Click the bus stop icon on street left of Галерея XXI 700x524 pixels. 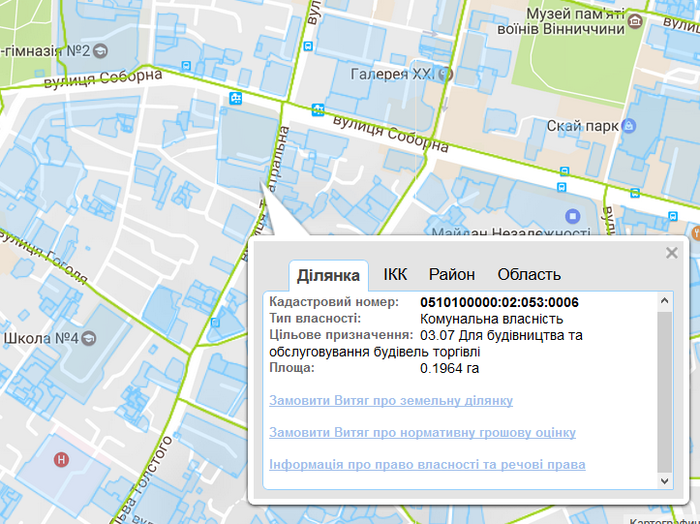click(308, 46)
